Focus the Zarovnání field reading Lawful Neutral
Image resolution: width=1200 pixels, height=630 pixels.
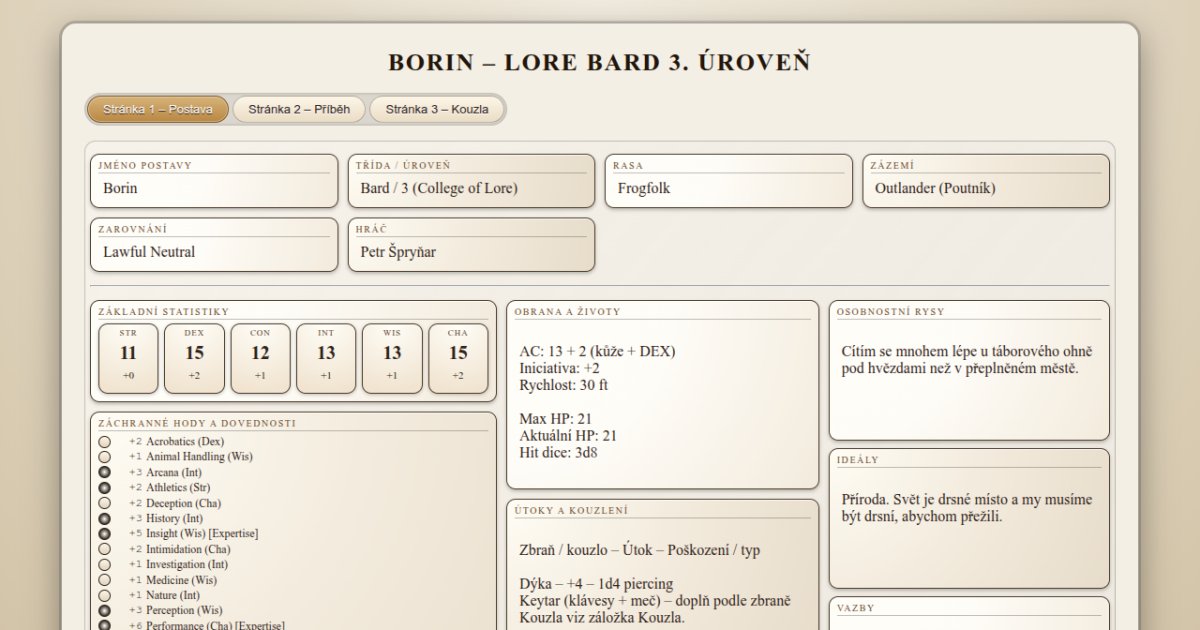click(x=214, y=253)
